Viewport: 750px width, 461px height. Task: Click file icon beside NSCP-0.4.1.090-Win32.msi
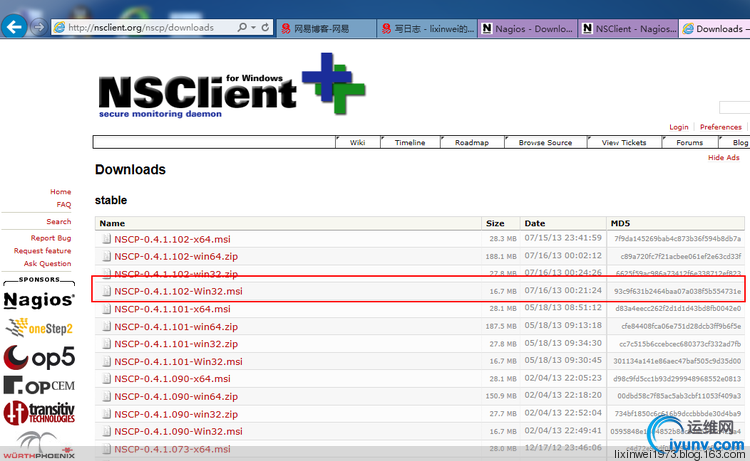click(107, 431)
